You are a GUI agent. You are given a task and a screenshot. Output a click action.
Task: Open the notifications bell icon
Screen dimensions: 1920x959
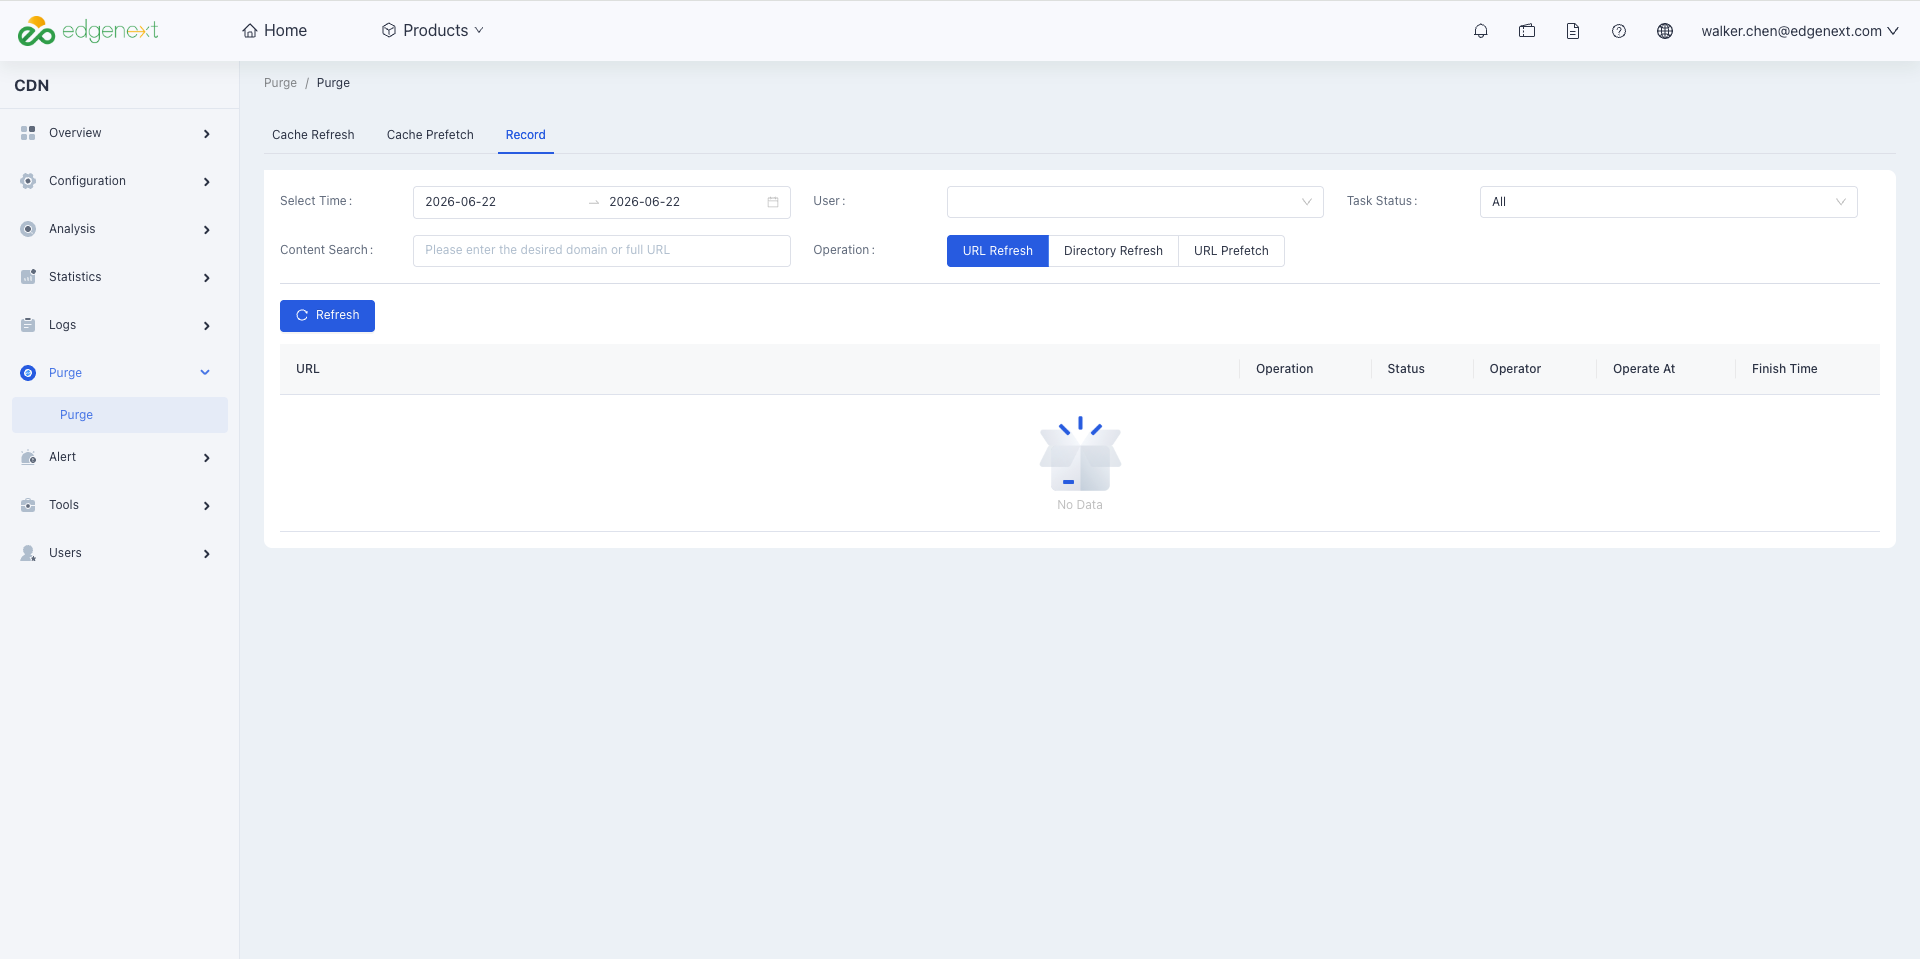click(x=1481, y=31)
